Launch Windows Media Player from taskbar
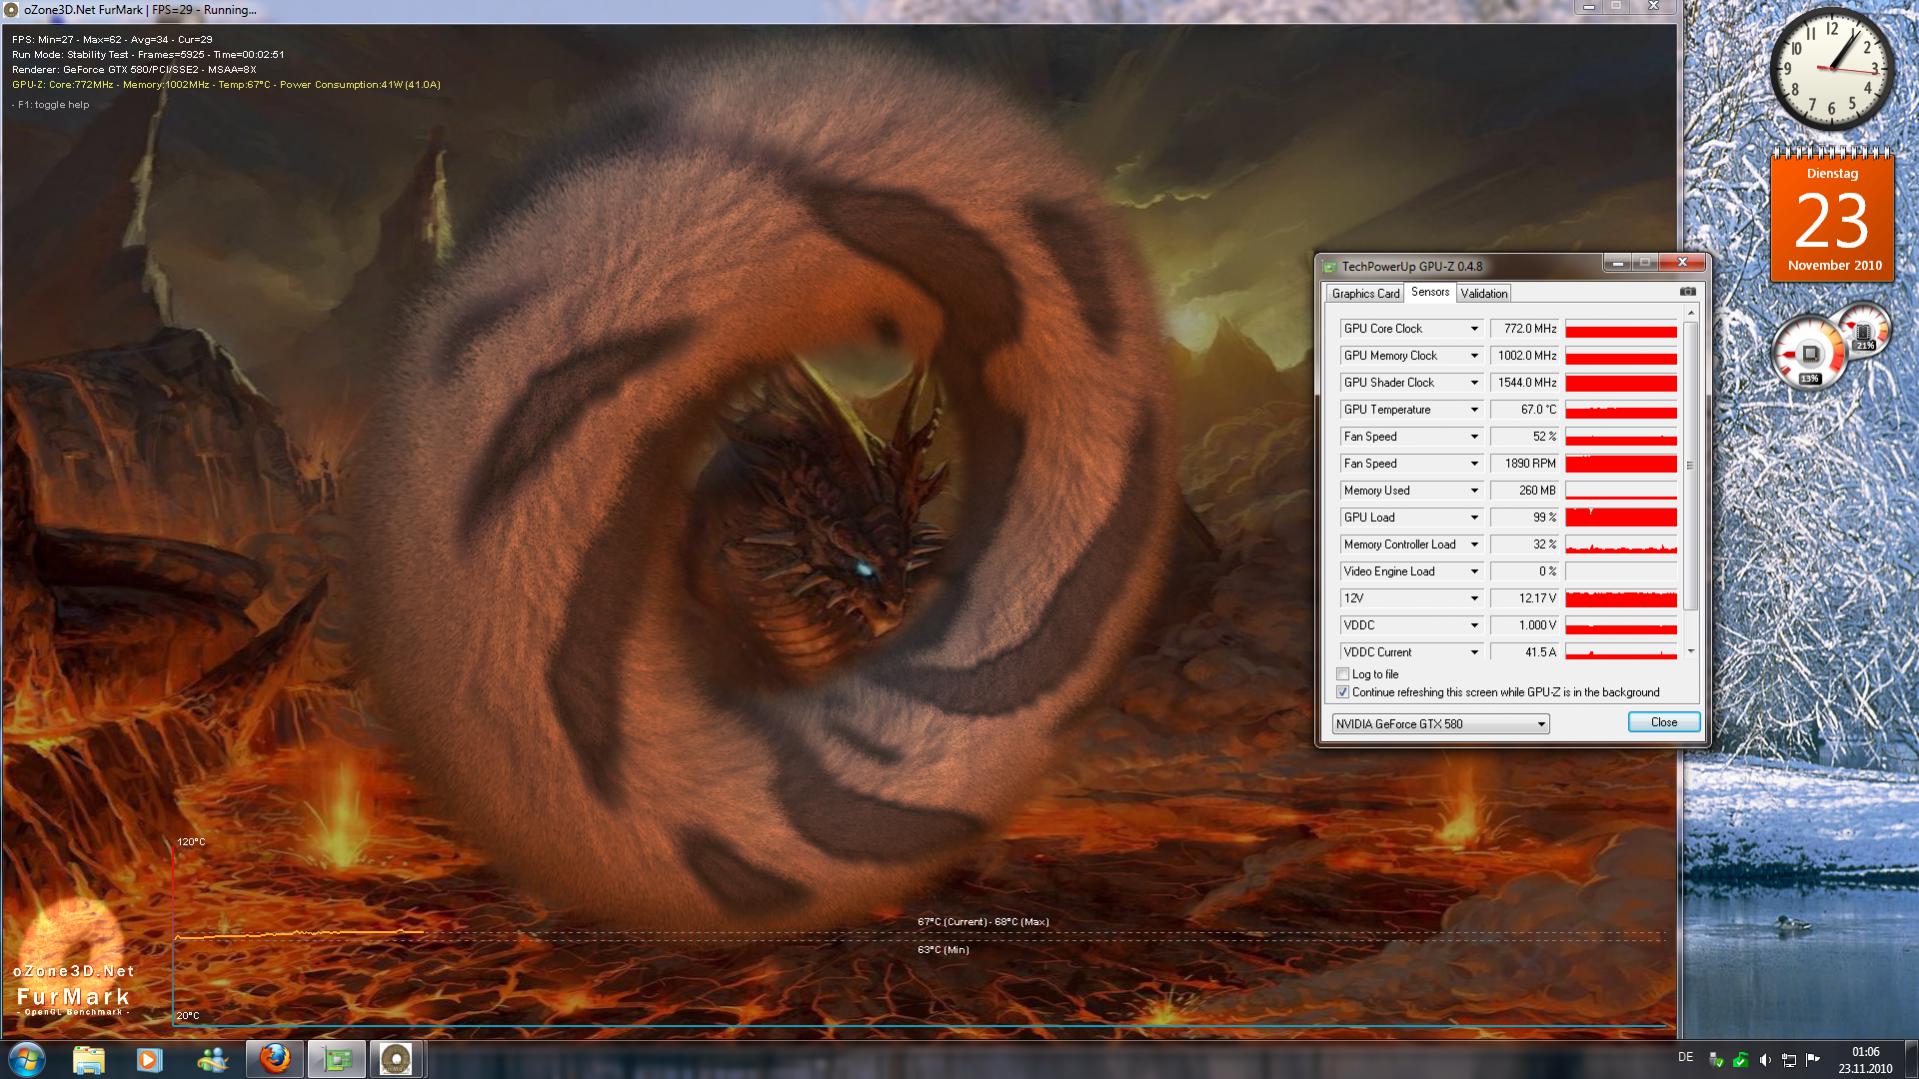This screenshot has width=1919, height=1079. click(x=150, y=1059)
